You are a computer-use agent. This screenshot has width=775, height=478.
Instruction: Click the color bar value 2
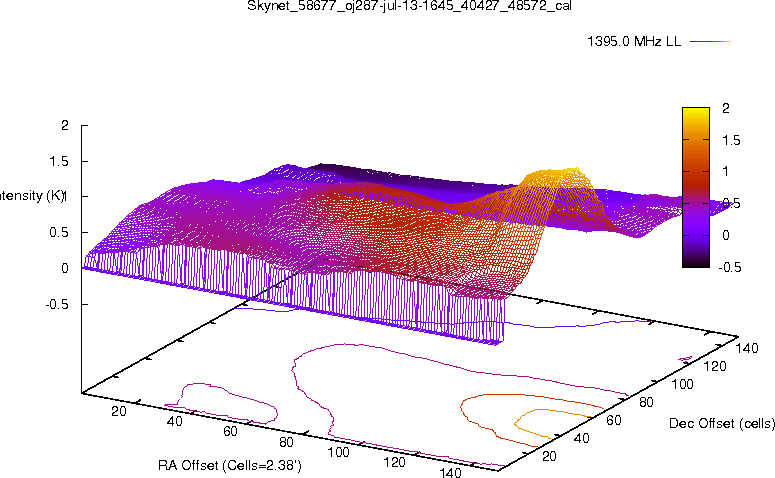(726, 108)
